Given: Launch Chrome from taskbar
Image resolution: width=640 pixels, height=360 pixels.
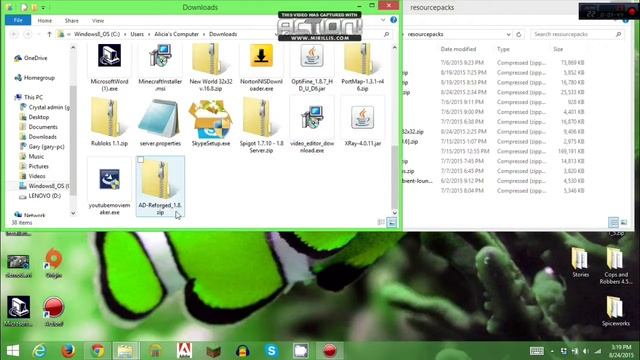Looking at the screenshot, I should 97,351.
